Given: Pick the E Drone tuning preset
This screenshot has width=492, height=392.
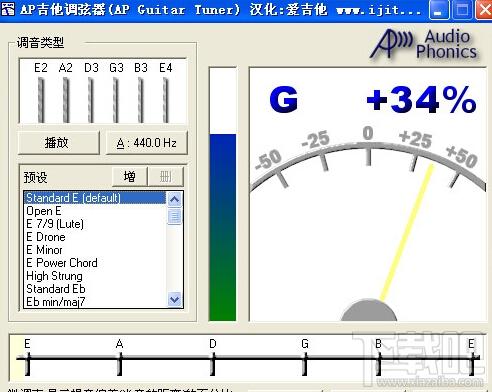Looking at the screenshot, I should click(95, 237).
